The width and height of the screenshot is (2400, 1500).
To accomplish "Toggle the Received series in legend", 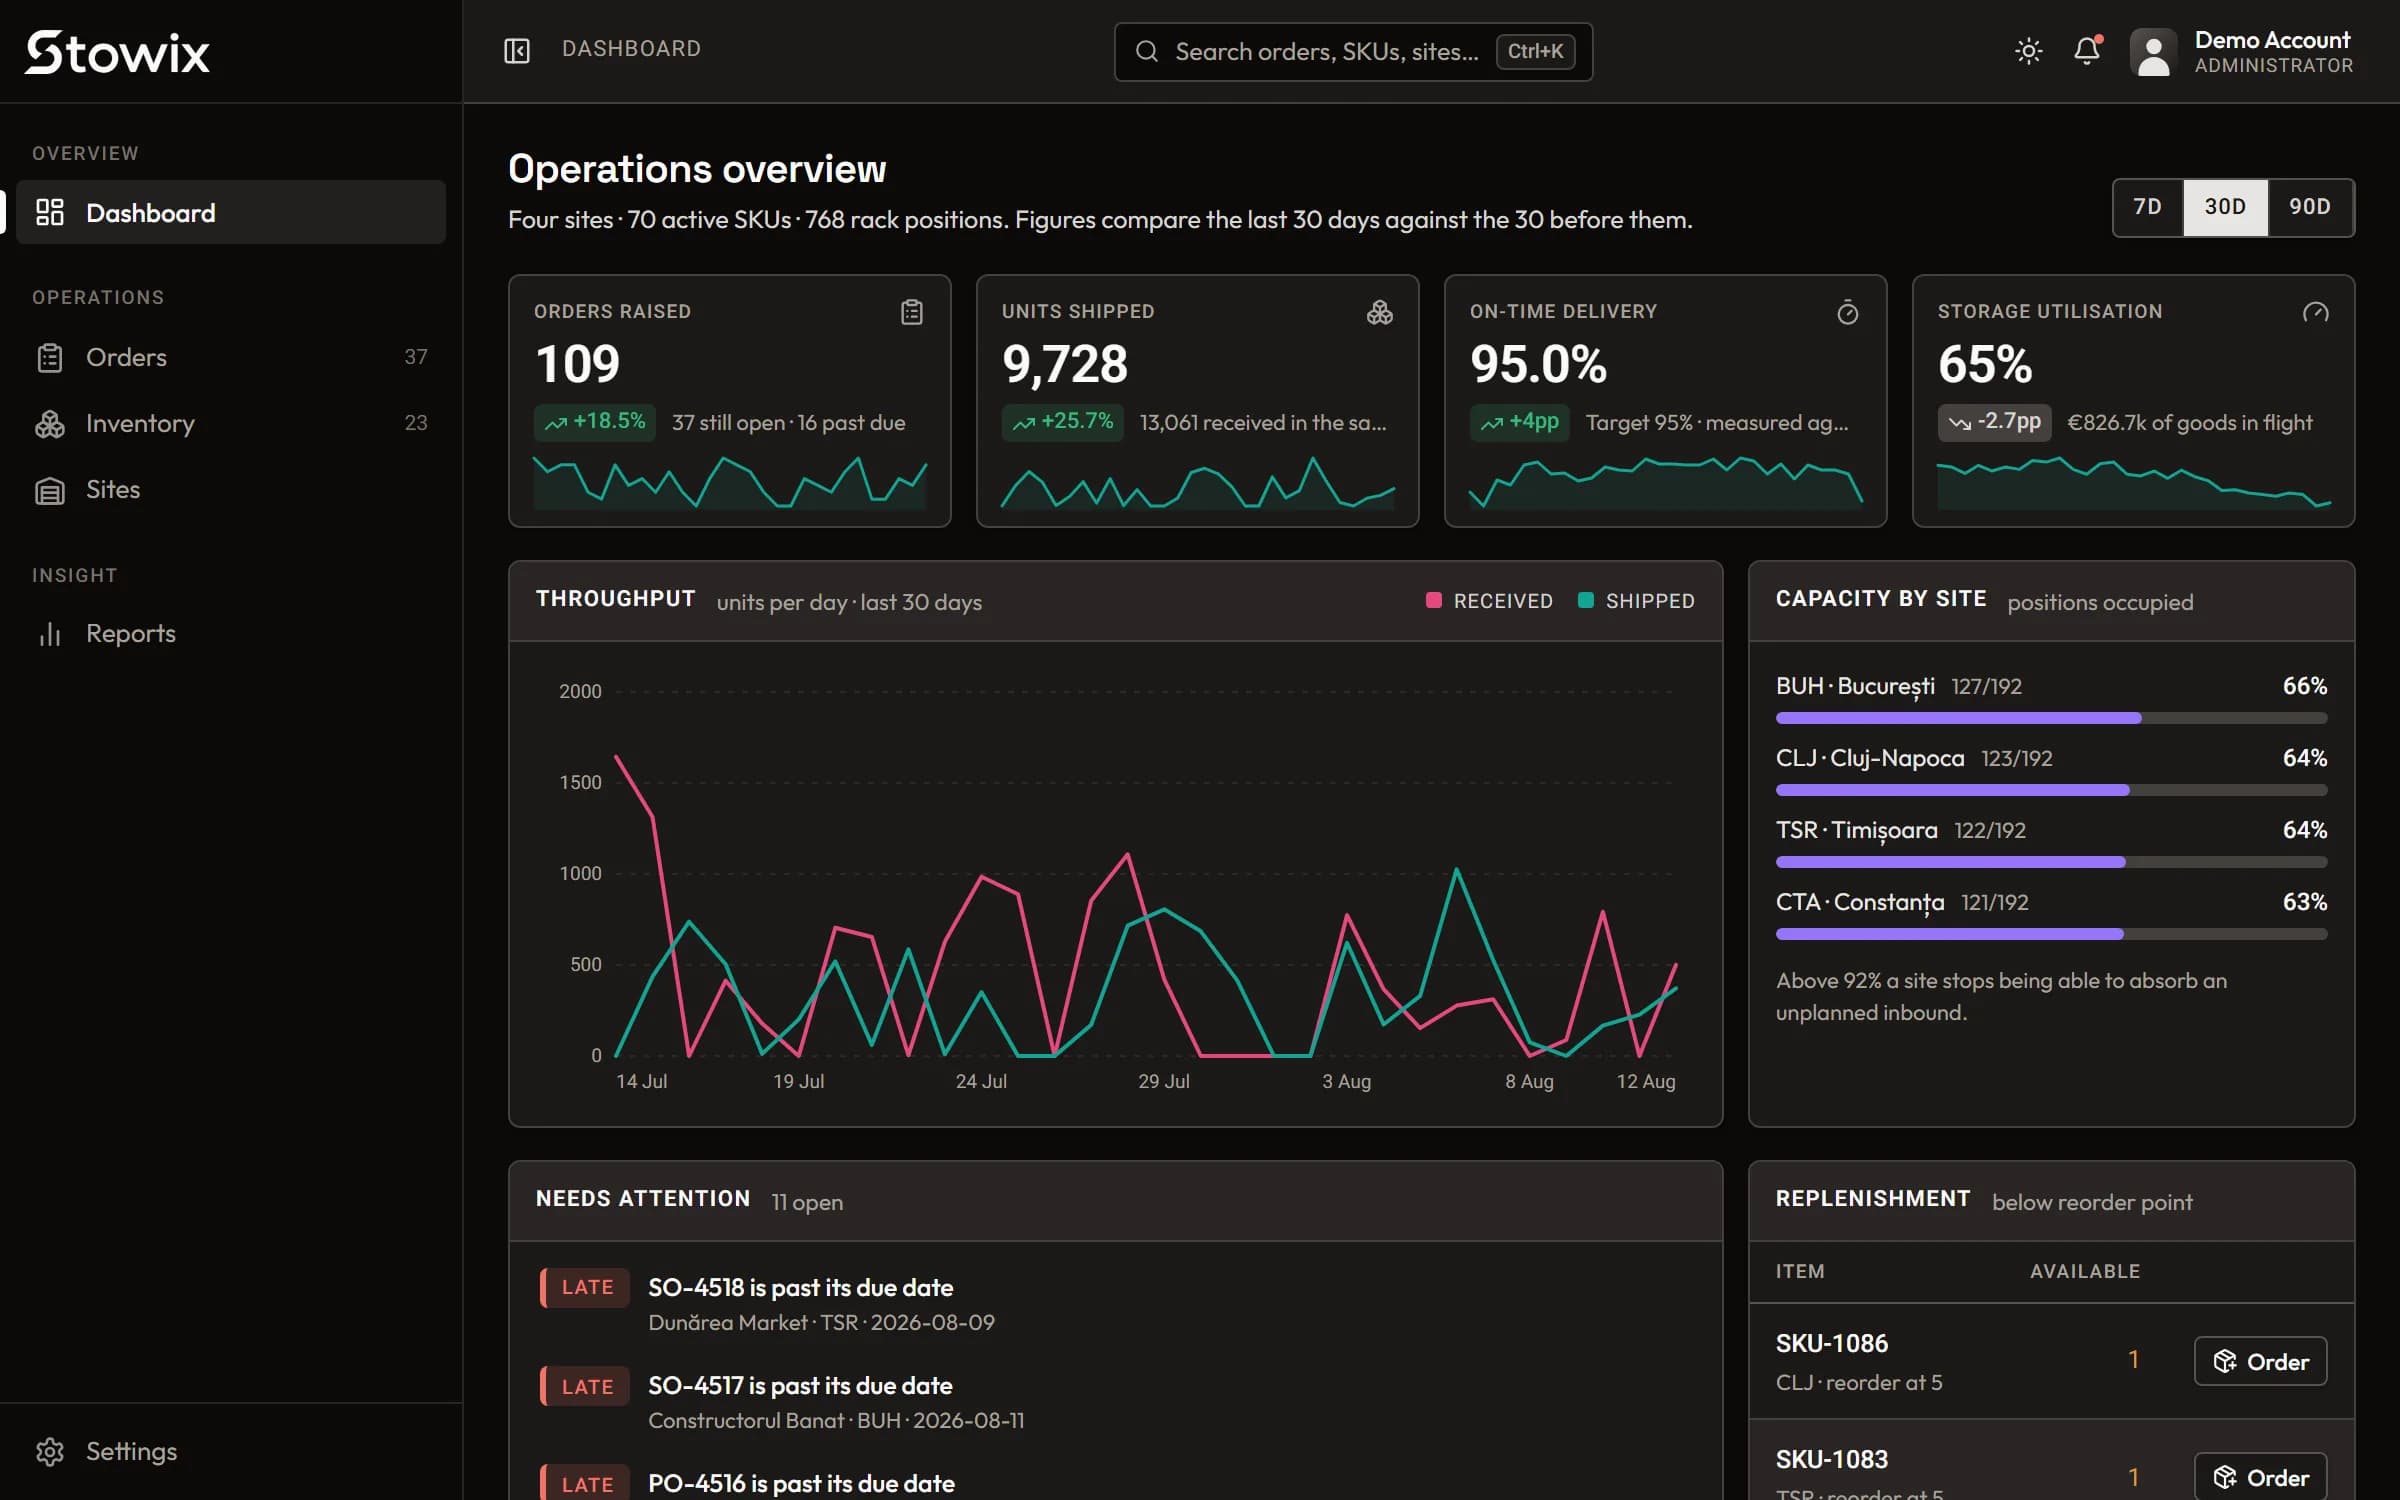I will click(1489, 601).
